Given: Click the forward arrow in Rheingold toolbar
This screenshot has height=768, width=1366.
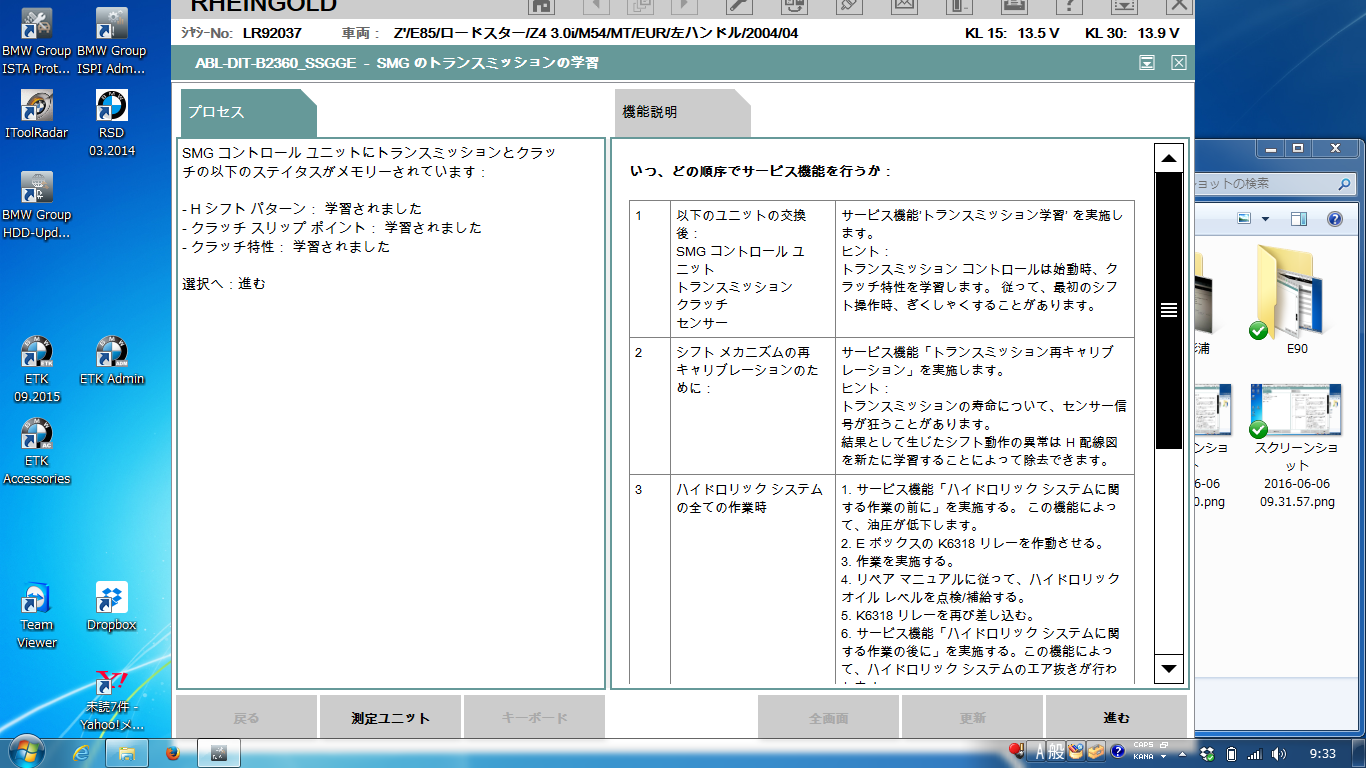Looking at the screenshot, I should [x=685, y=7].
